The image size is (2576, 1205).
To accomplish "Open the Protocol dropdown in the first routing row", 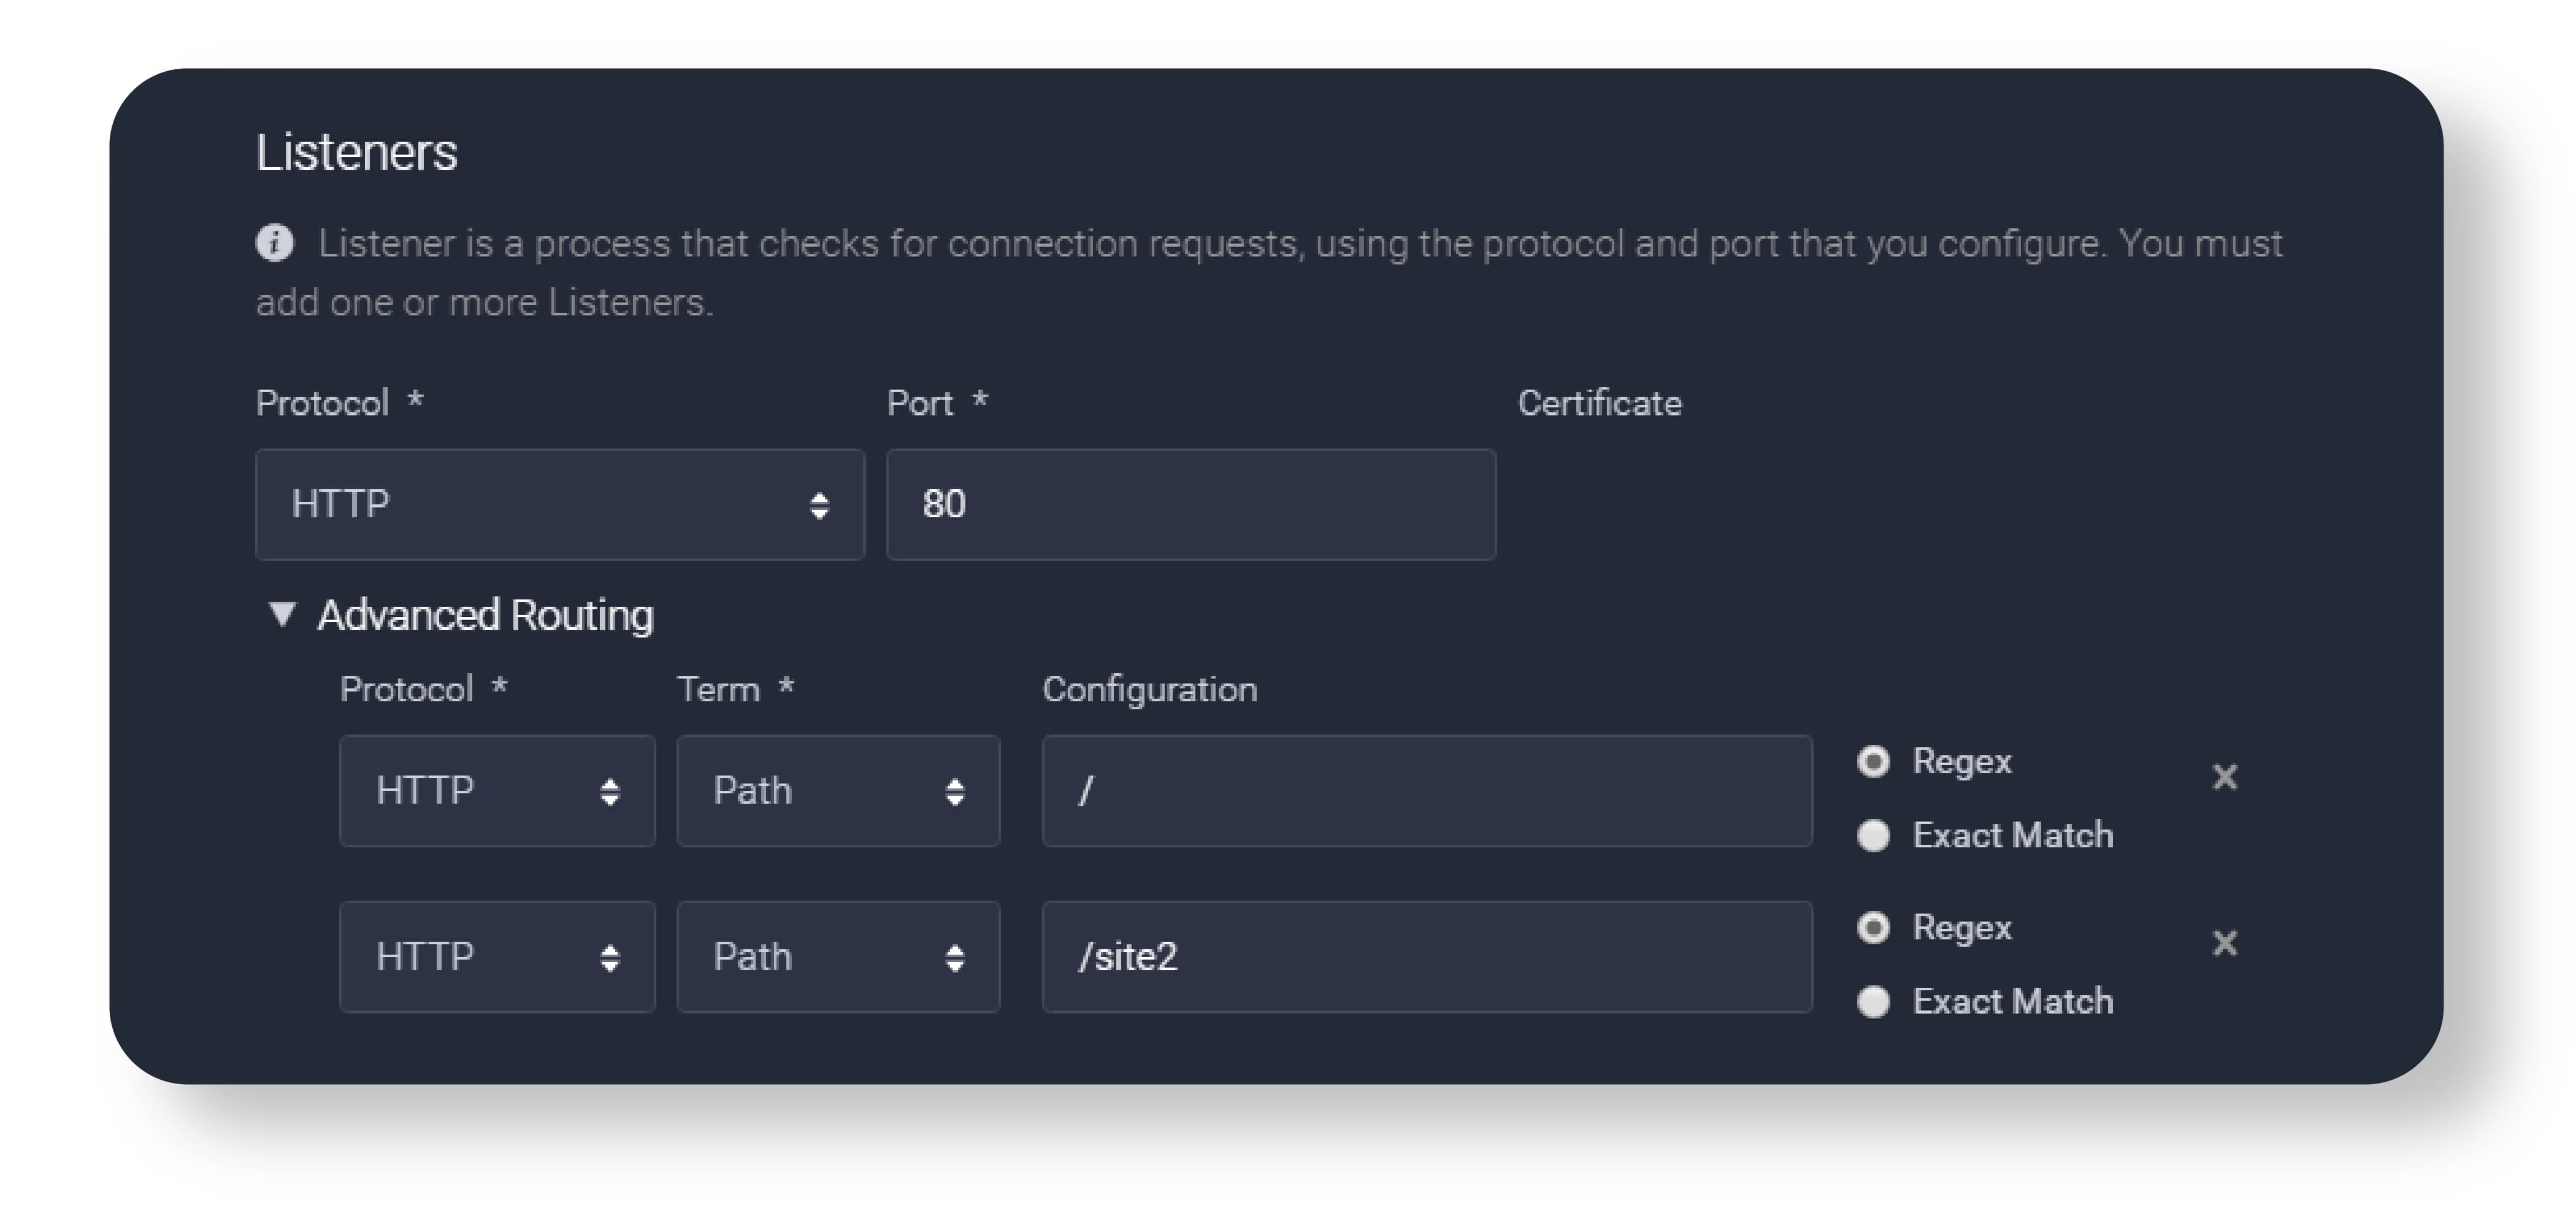I will (497, 791).
